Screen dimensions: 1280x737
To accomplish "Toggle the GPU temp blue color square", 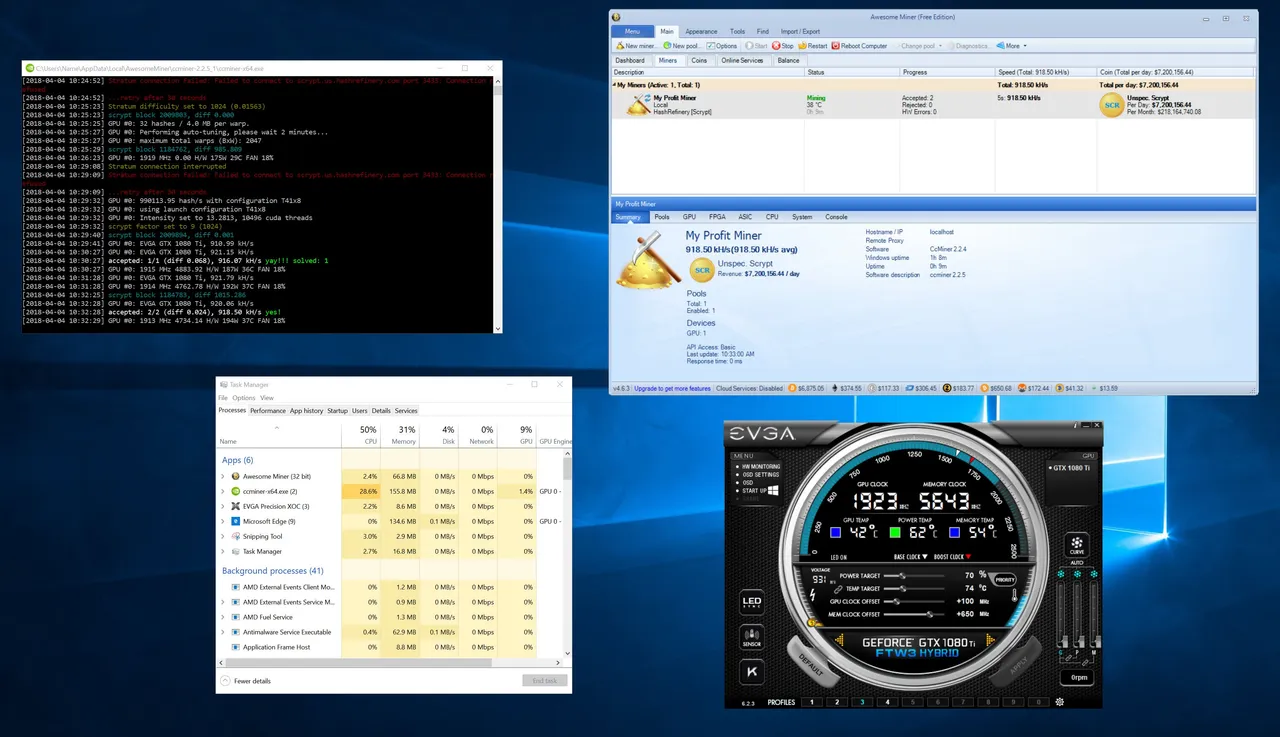I will [x=835, y=532].
